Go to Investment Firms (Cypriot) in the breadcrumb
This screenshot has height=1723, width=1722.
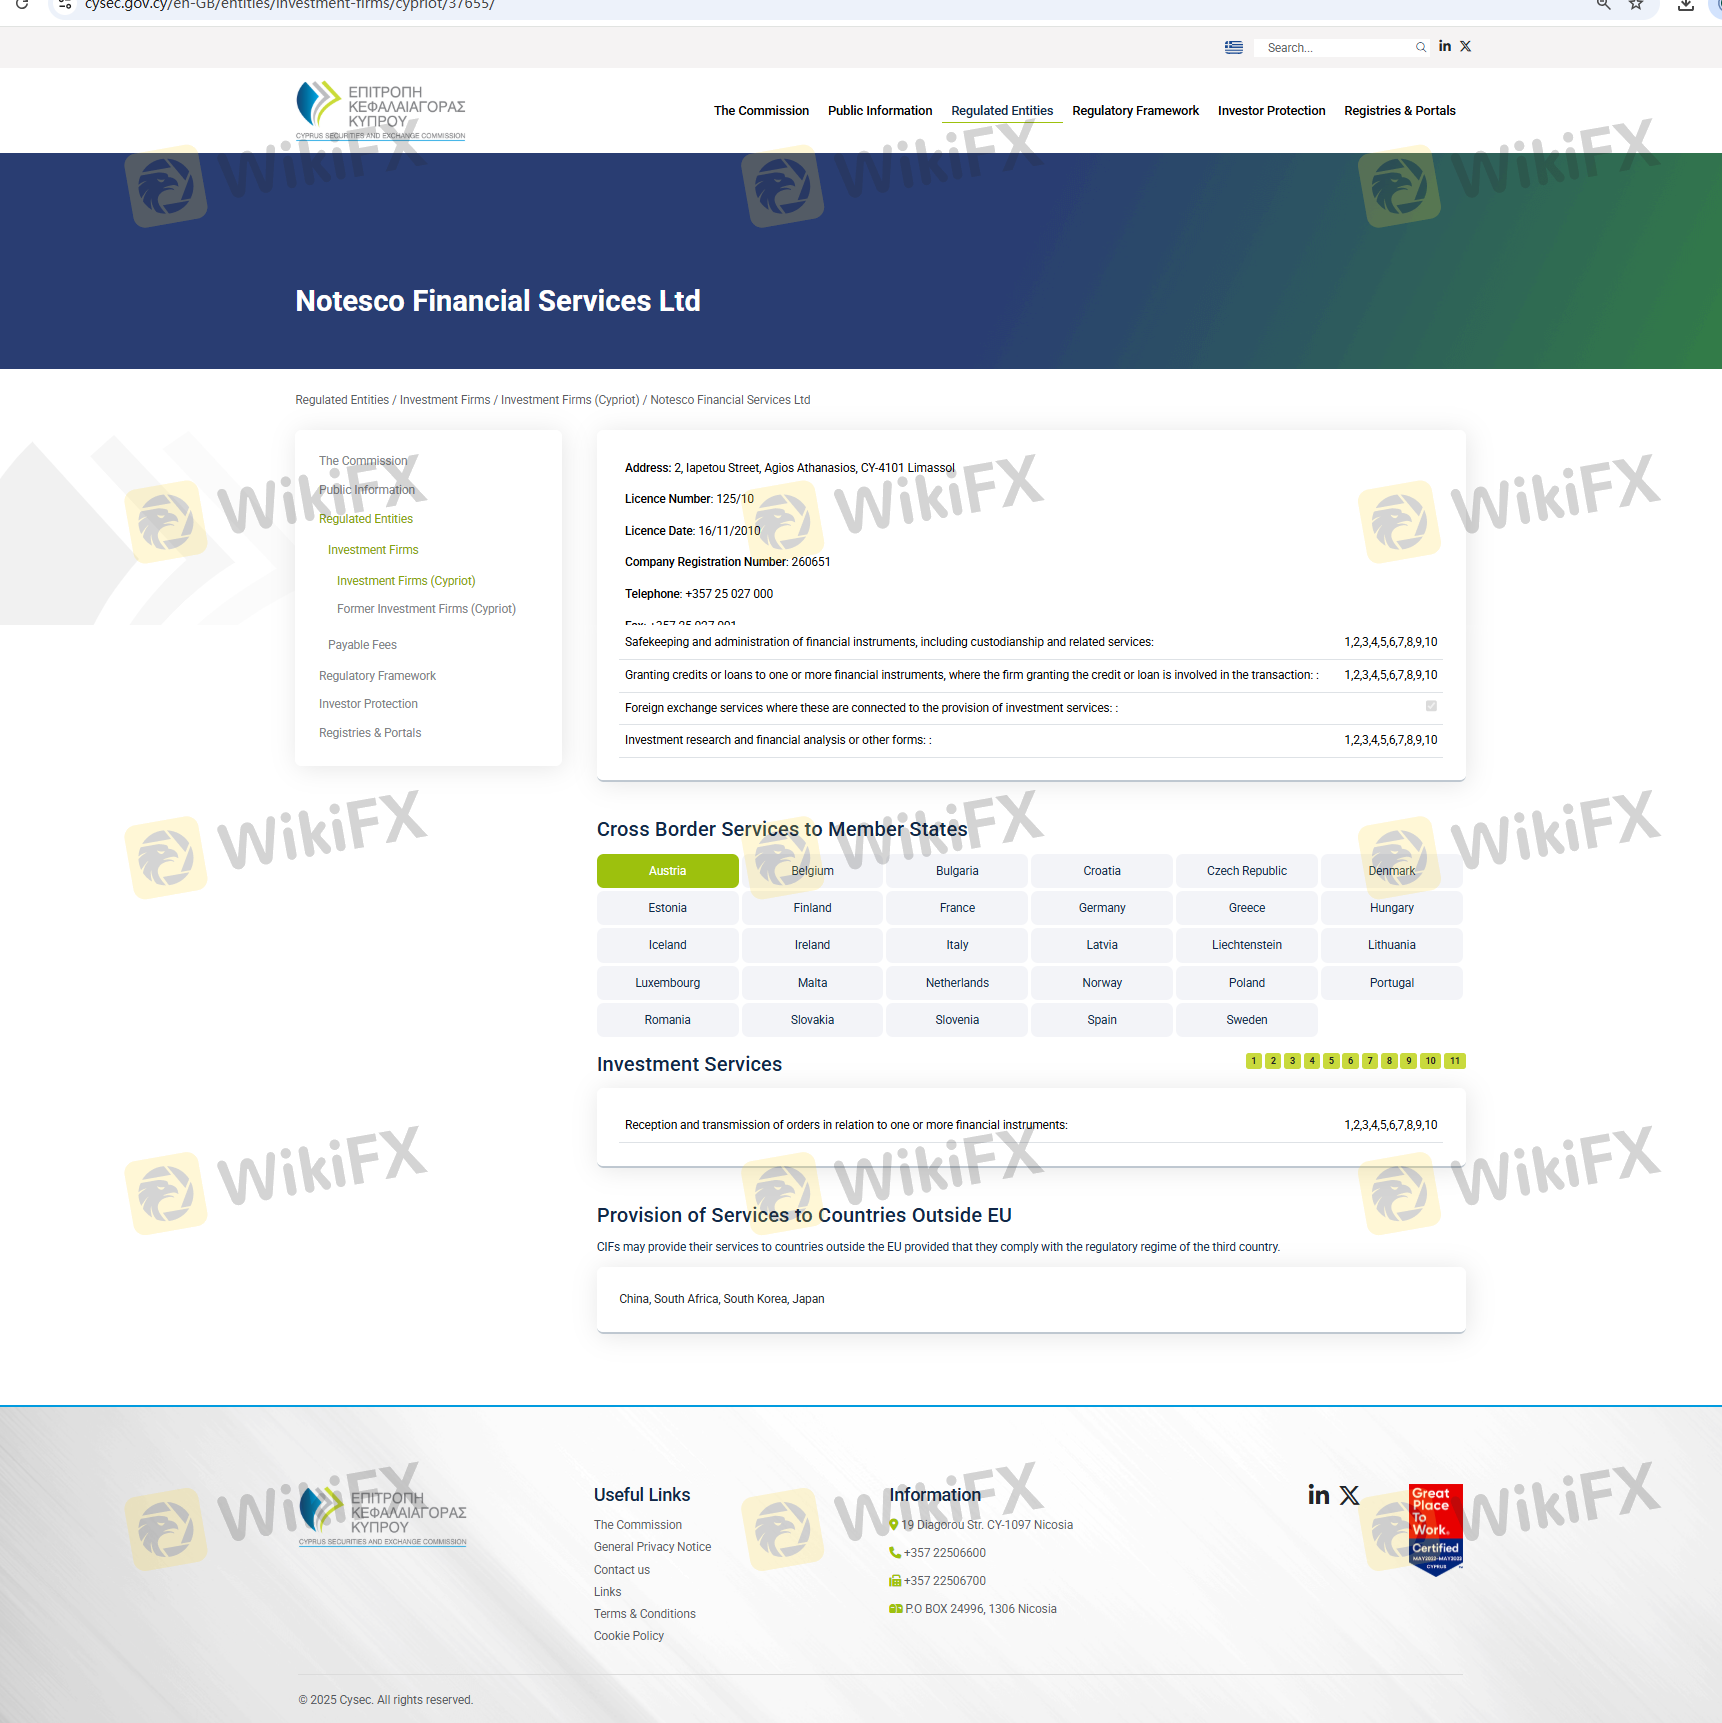[570, 400]
